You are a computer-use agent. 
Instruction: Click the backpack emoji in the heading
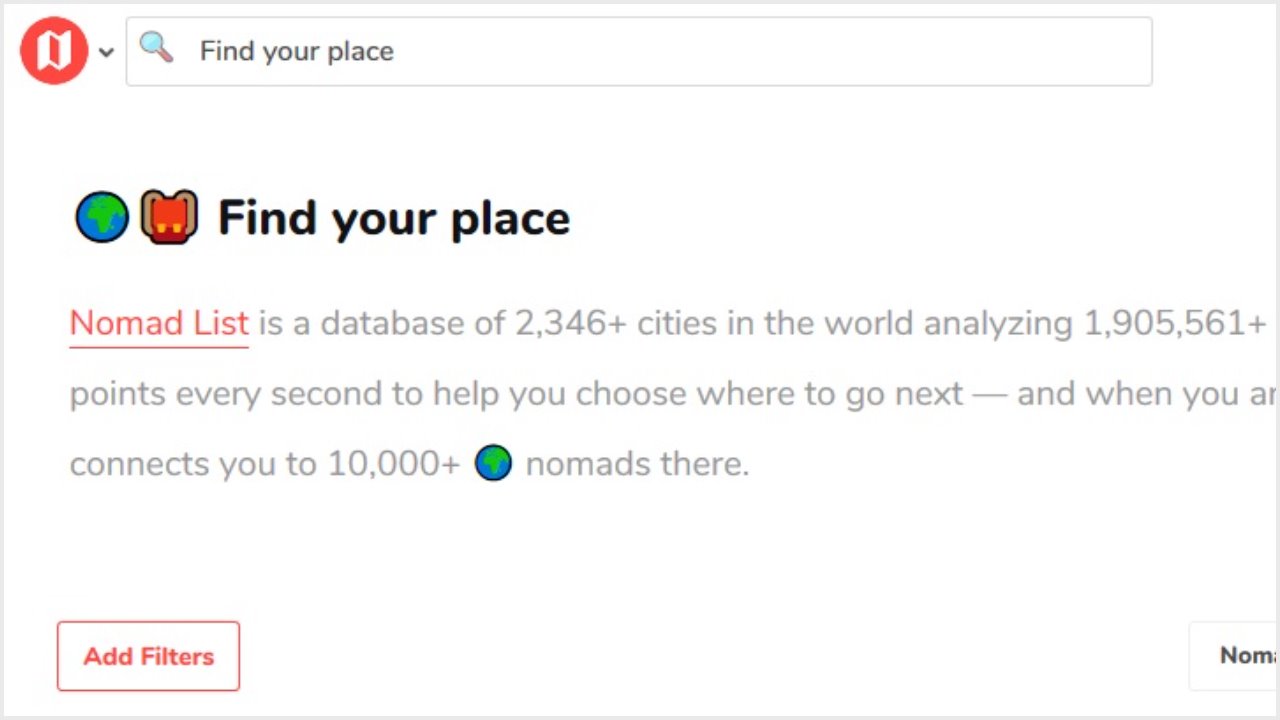click(x=169, y=217)
